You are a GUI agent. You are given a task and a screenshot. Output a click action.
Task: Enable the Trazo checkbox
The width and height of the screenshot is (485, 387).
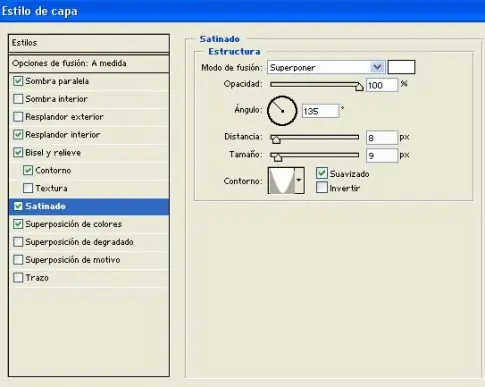point(18,278)
